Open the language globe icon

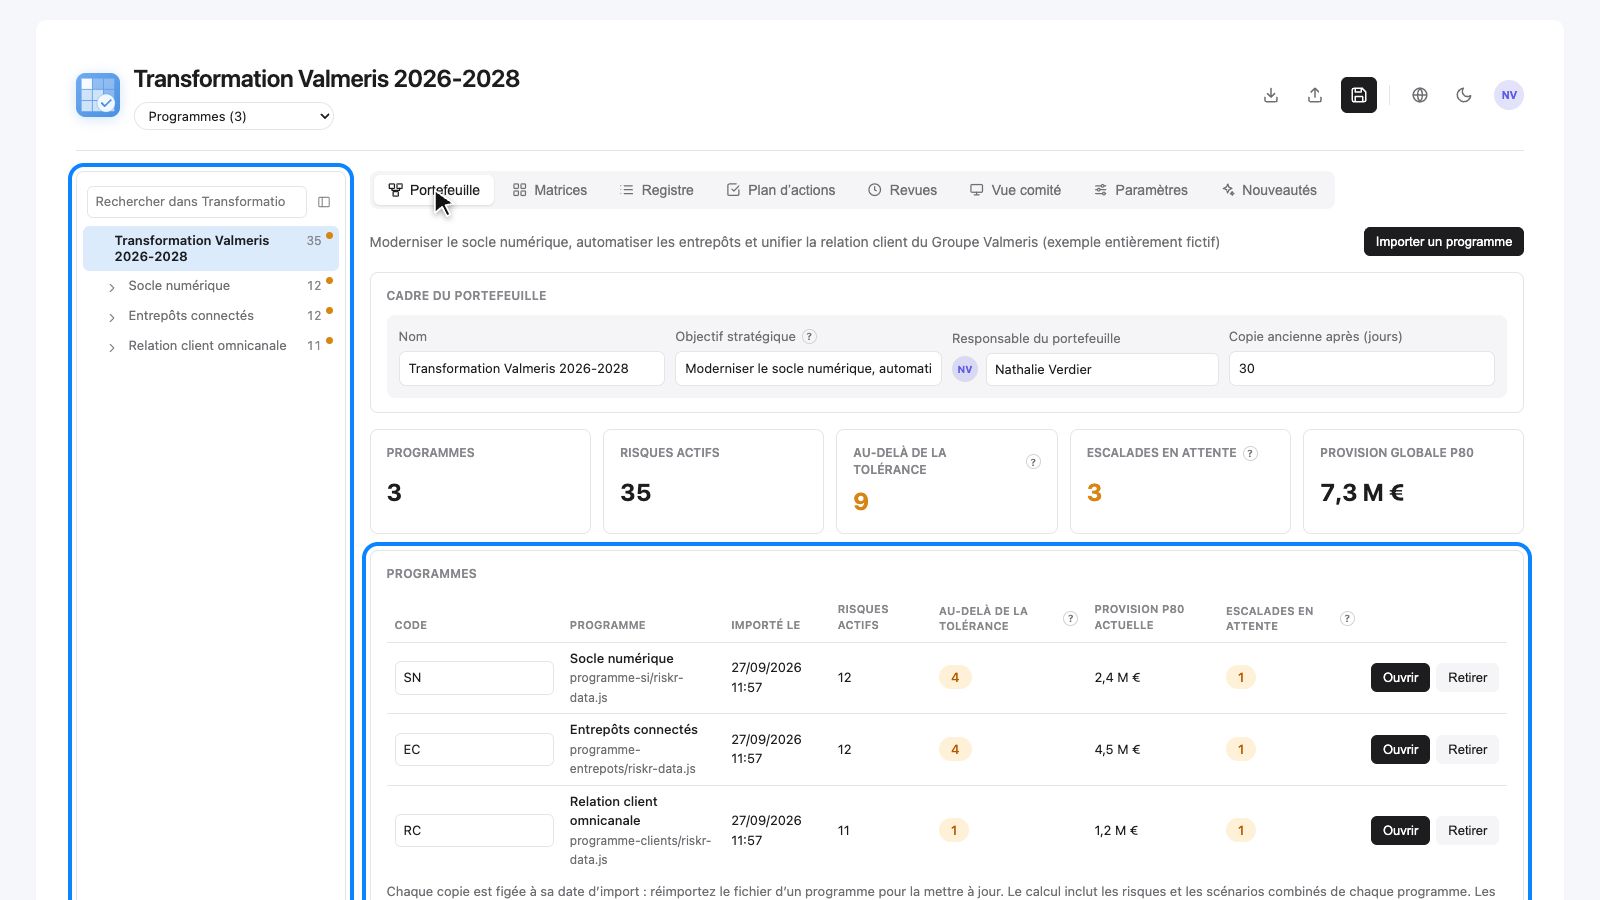pyautogui.click(x=1420, y=95)
